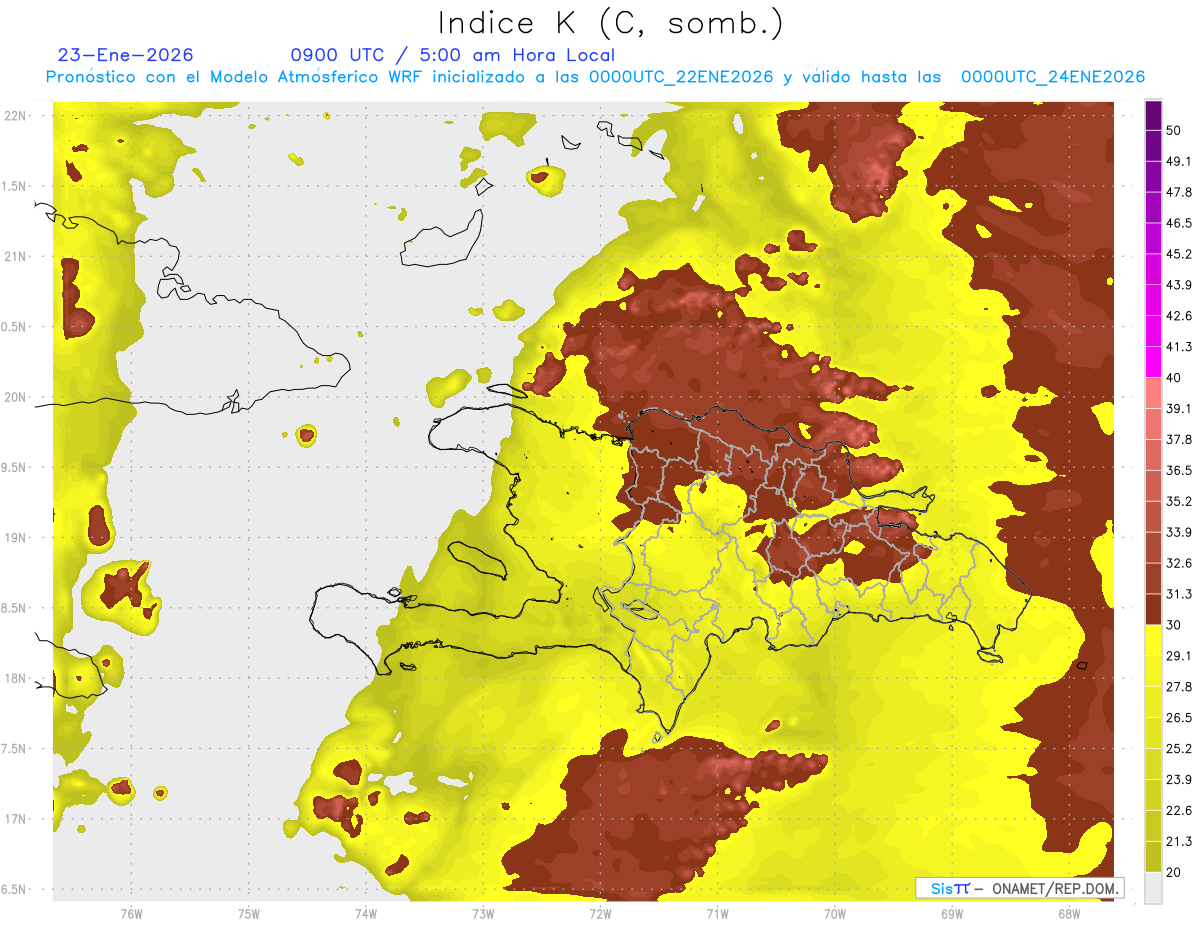
Task: Click the WRF model forecast description line
Action: coord(594,77)
